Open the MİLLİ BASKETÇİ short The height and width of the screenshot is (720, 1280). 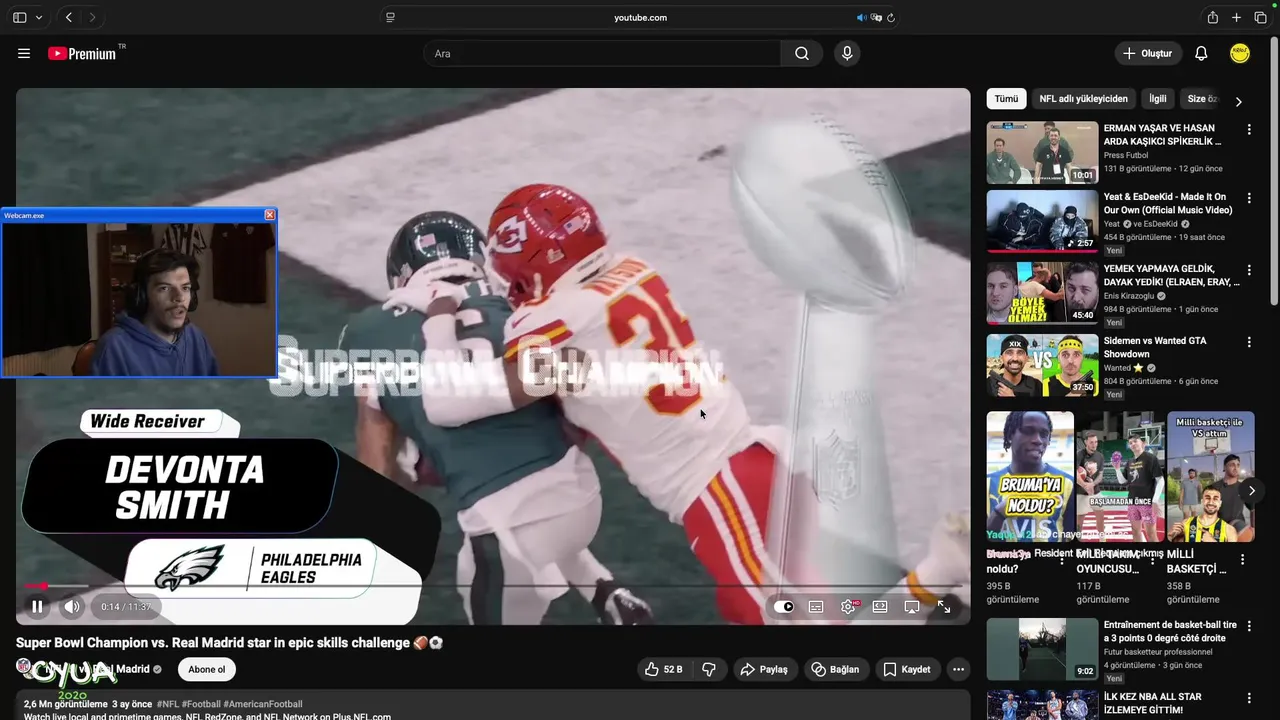pyautogui.click(x=1210, y=476)
